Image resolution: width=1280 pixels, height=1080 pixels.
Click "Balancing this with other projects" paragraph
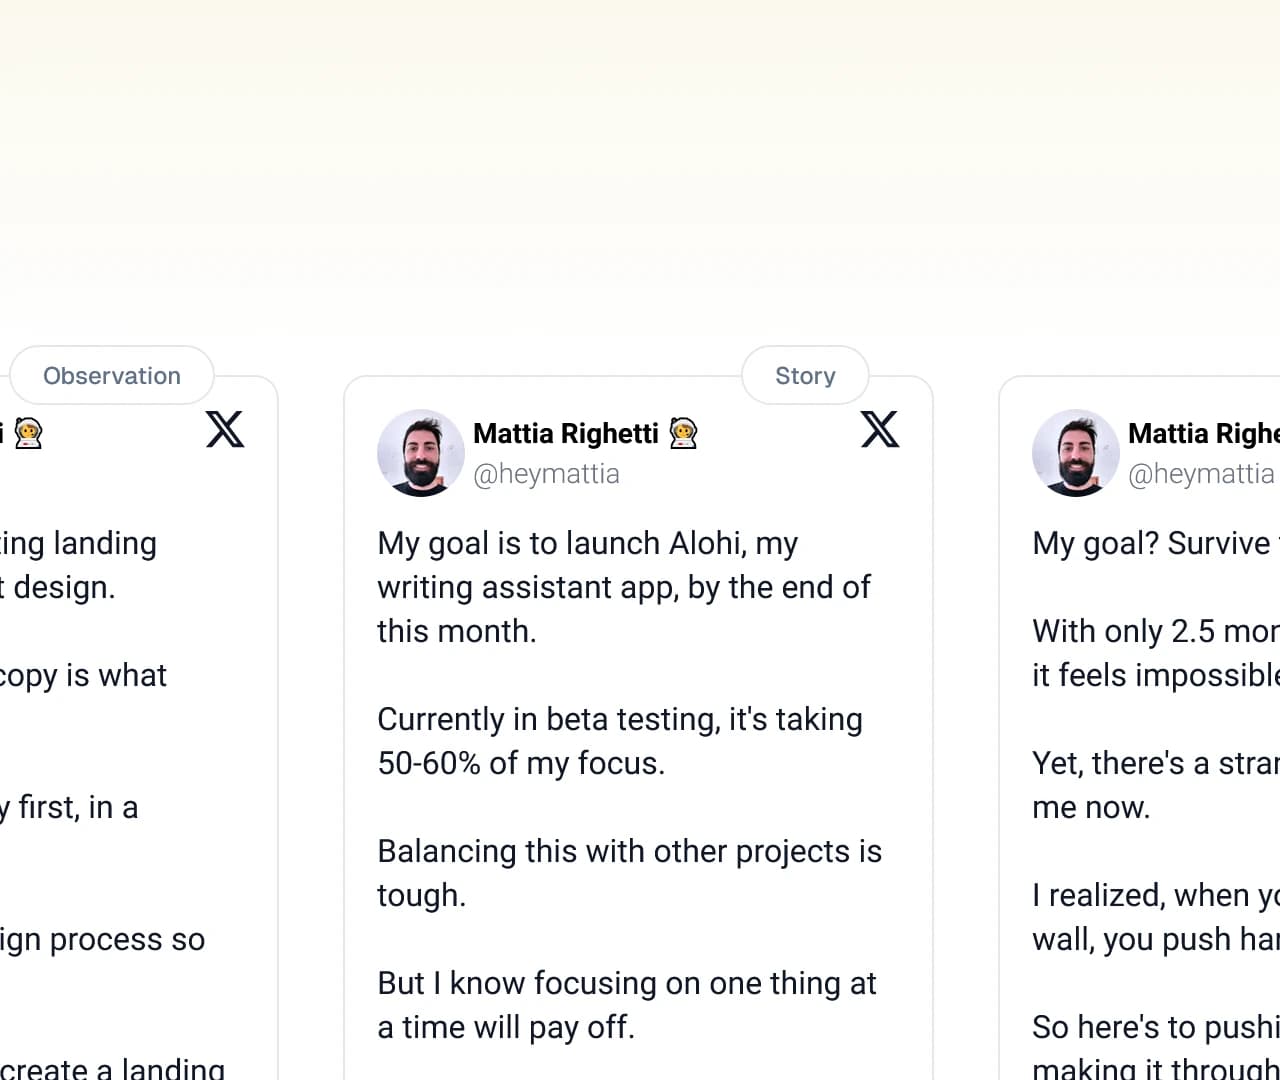coord(629,872)
